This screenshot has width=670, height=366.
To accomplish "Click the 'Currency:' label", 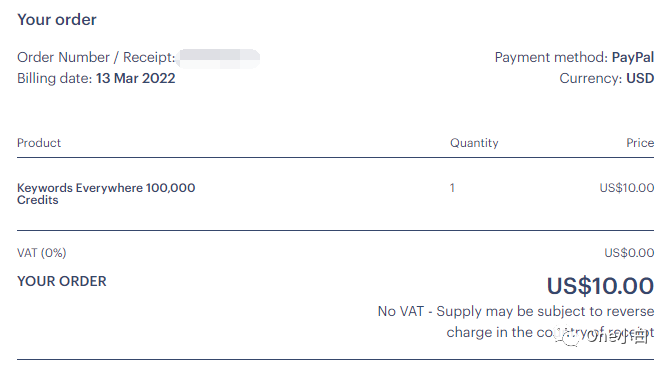I will 591,79.
